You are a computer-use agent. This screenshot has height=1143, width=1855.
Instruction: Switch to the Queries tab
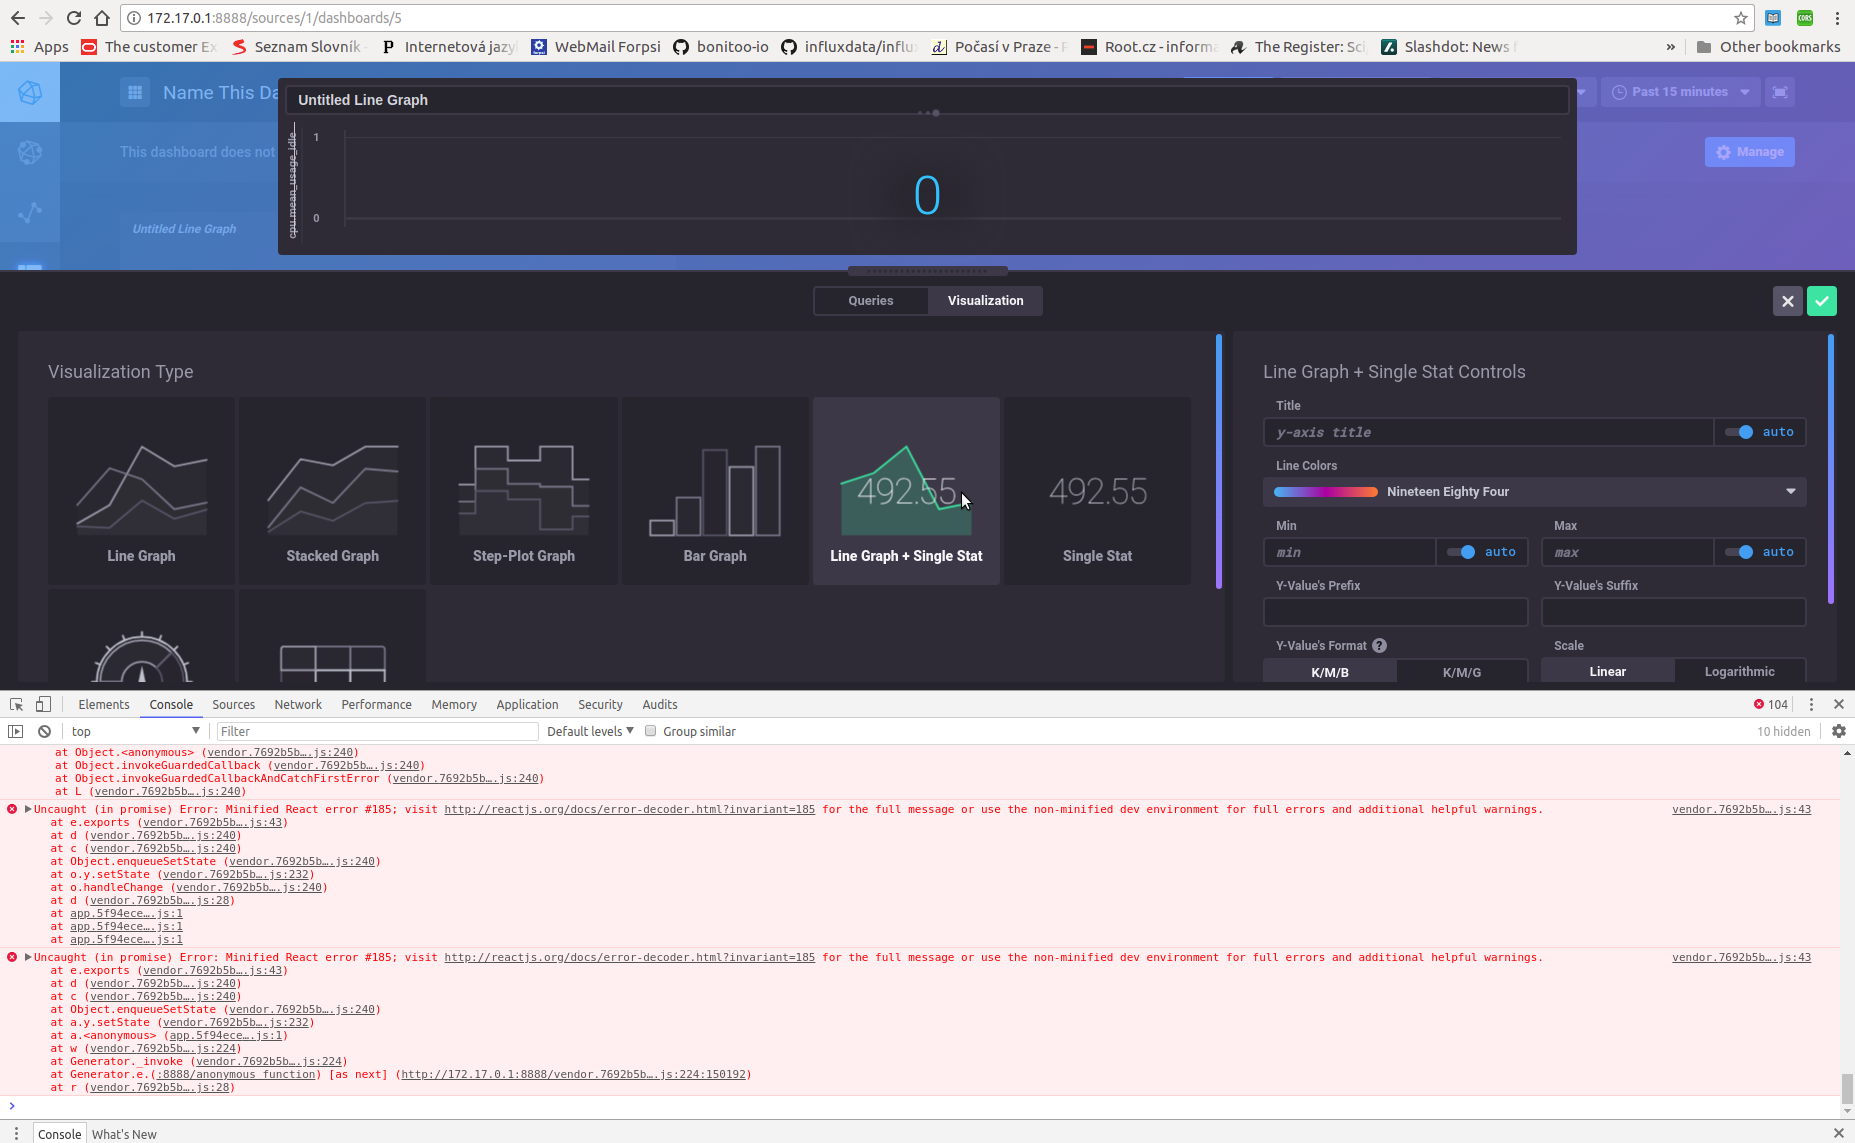pos(870,300)
